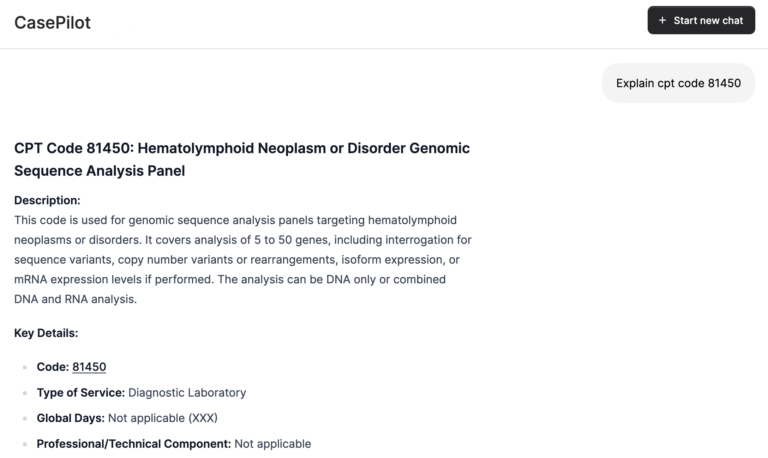
Task: Click the CPT Code 81450 response heading
Action: (x=241, y=148)
